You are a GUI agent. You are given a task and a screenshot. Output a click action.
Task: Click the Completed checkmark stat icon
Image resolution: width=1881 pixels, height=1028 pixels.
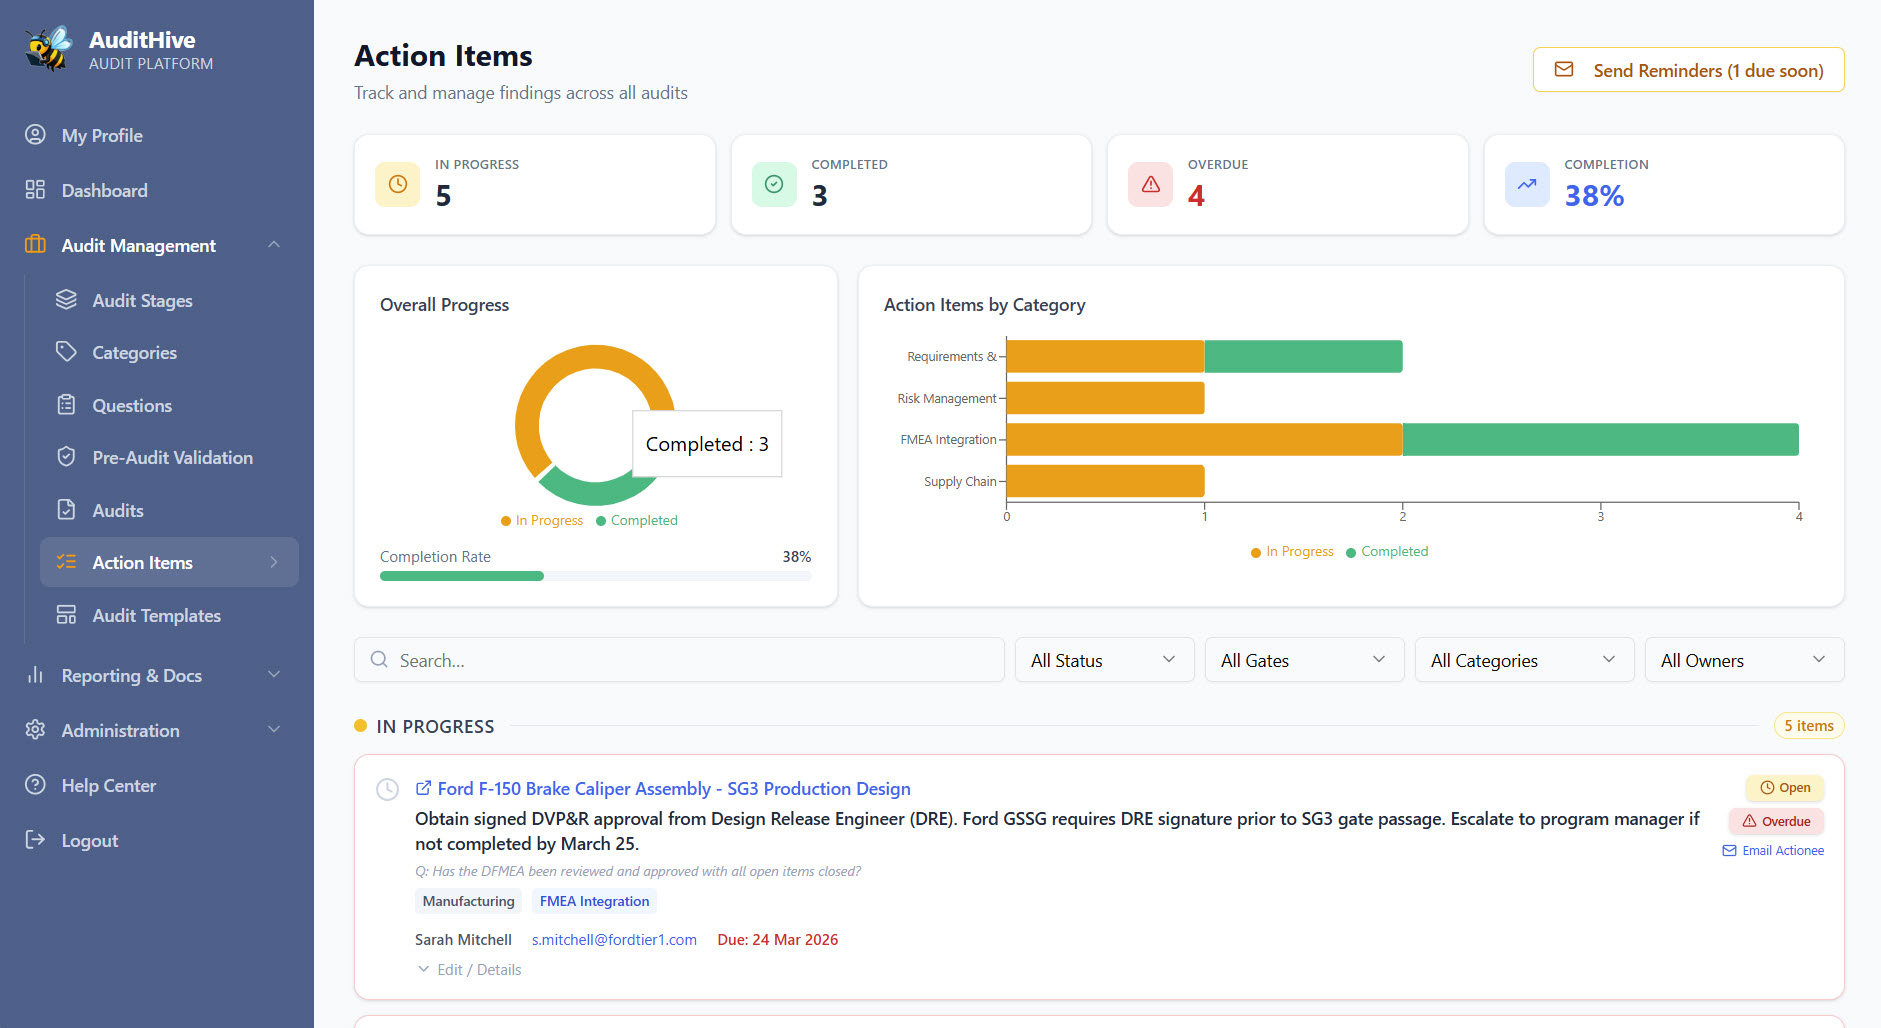pyautogui.click(x=773, y=184)
